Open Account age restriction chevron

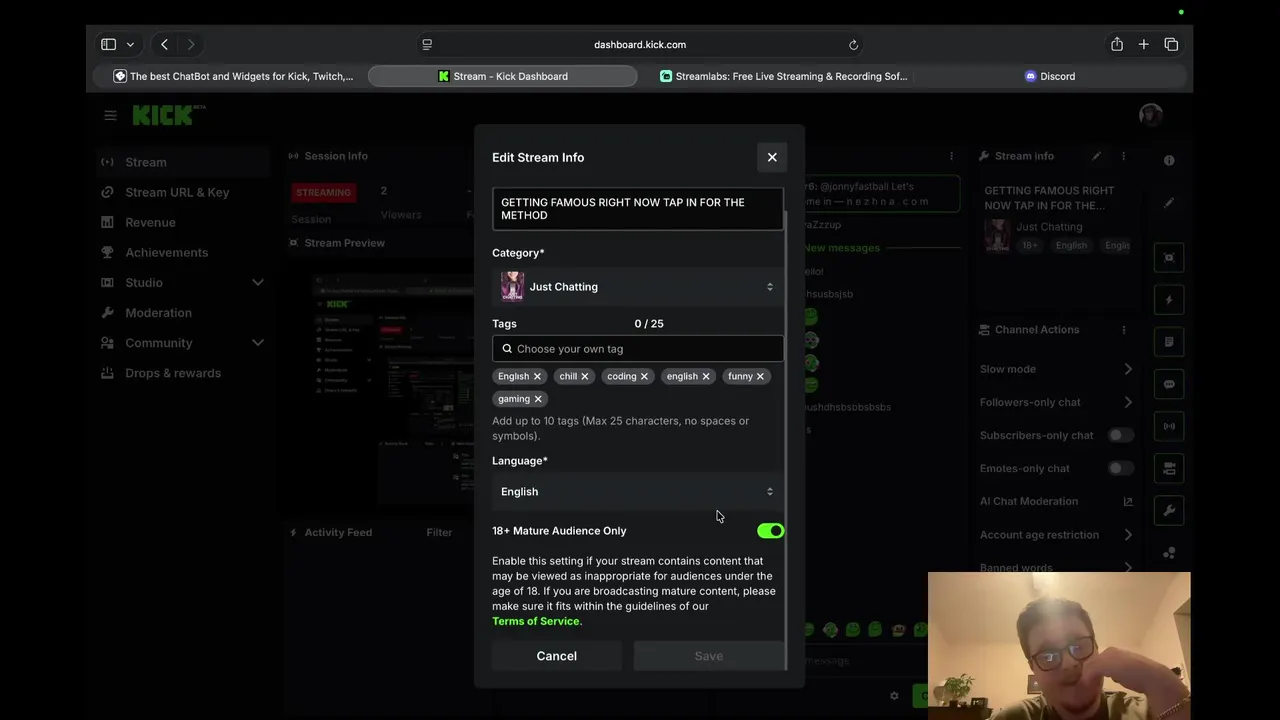(1128, 535)
